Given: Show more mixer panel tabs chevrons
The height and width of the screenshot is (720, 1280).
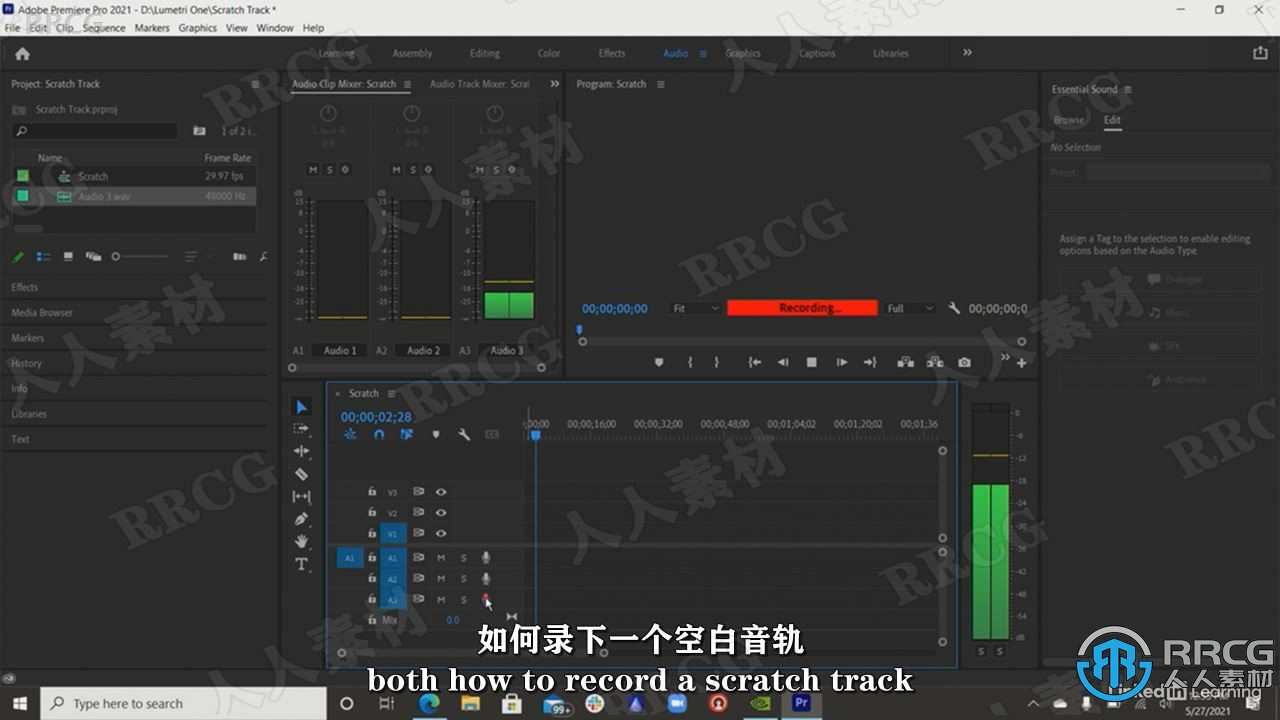Looking at the screenshot, I should [x=555, y=84].
